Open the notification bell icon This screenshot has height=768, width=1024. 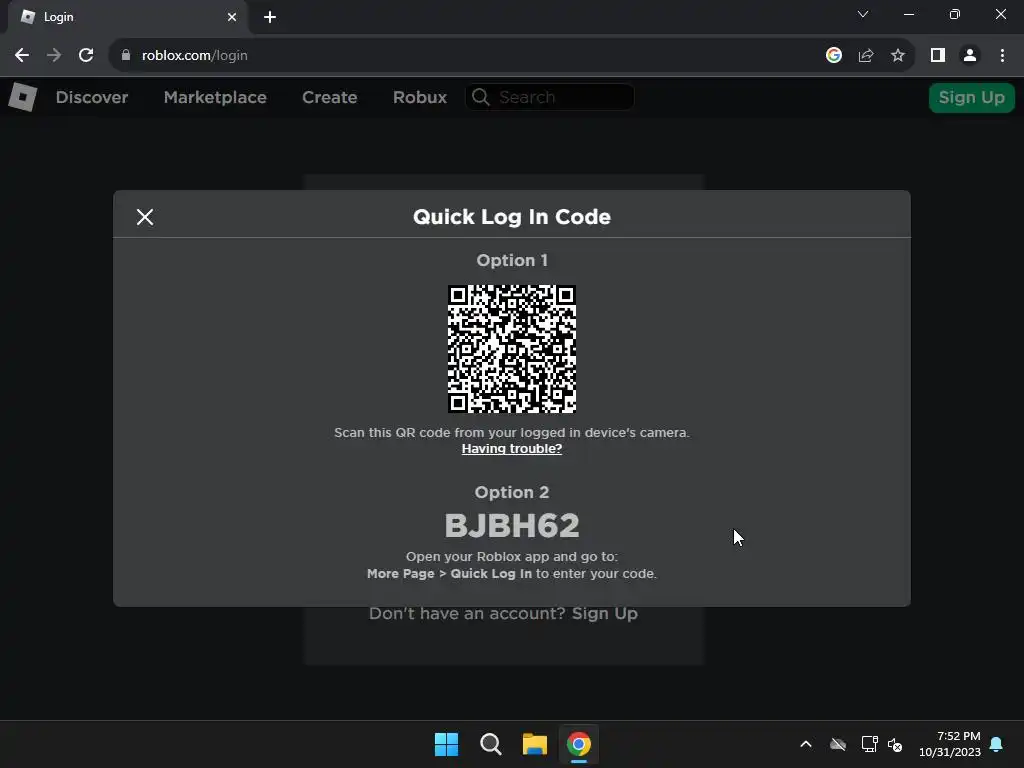coord(997,744)
